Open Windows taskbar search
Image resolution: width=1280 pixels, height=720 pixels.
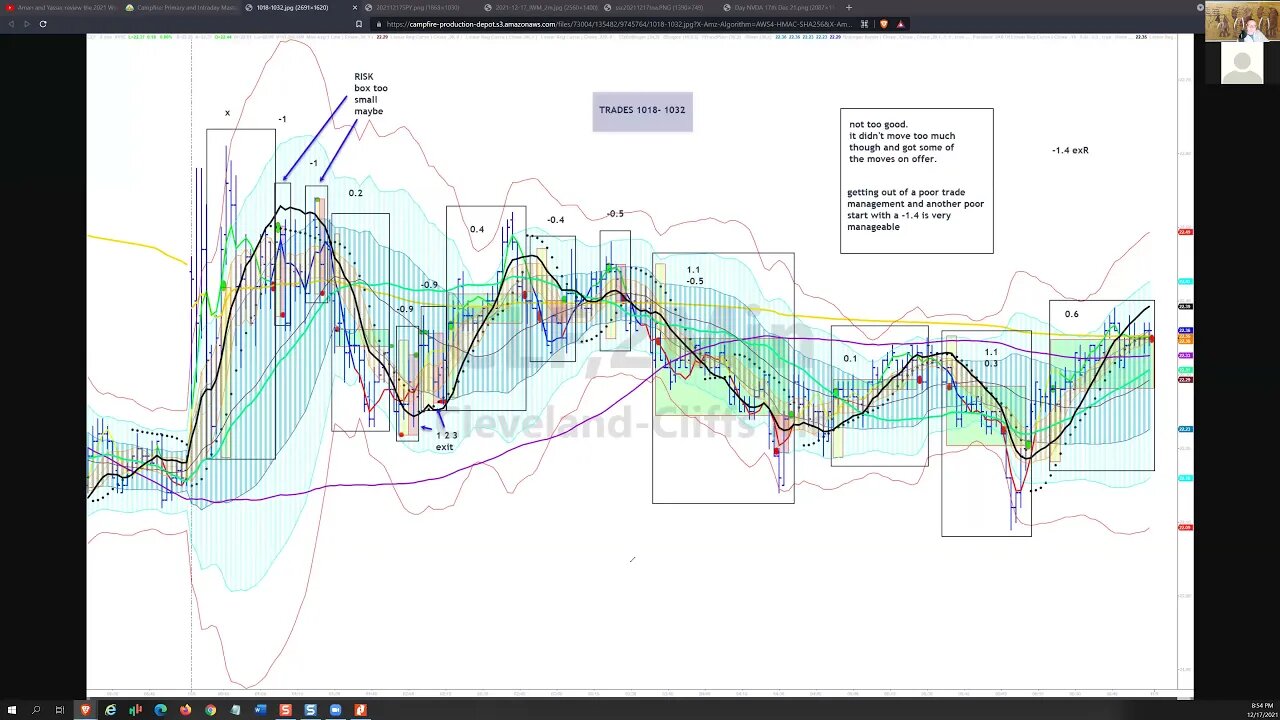point(35,710)
